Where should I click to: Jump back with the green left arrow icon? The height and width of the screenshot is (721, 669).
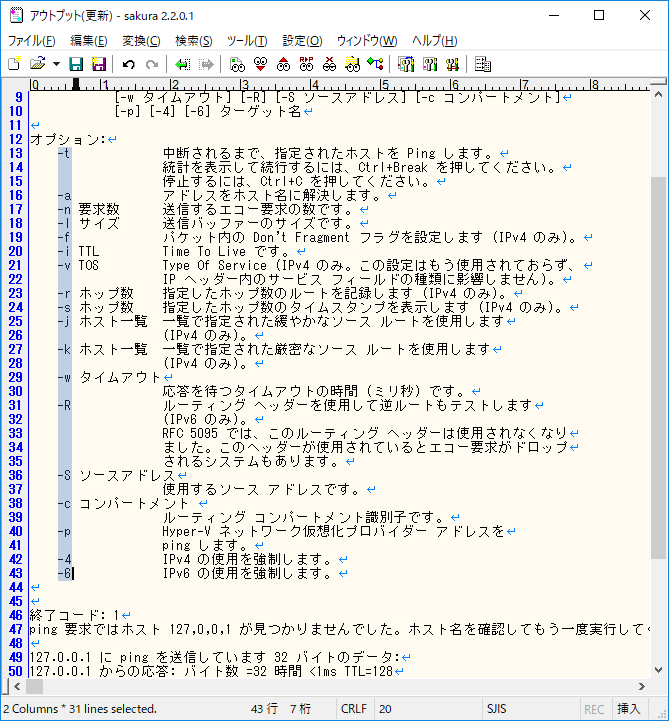(183, 64)
